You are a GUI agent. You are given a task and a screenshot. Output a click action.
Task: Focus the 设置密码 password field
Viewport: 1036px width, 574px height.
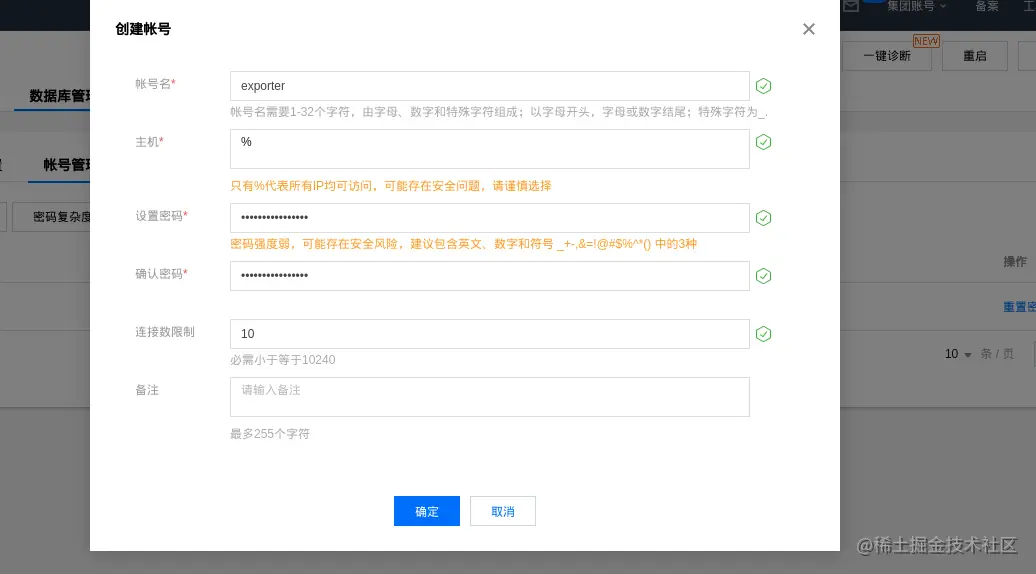coord(490,218)
